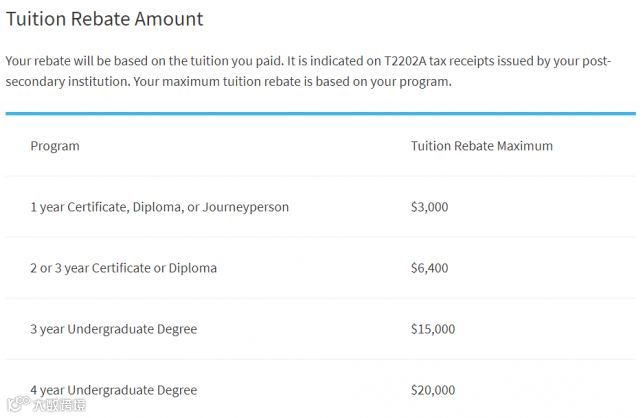Click the "2 or 3 year Certificate or Diploma" row

(123, 268)
